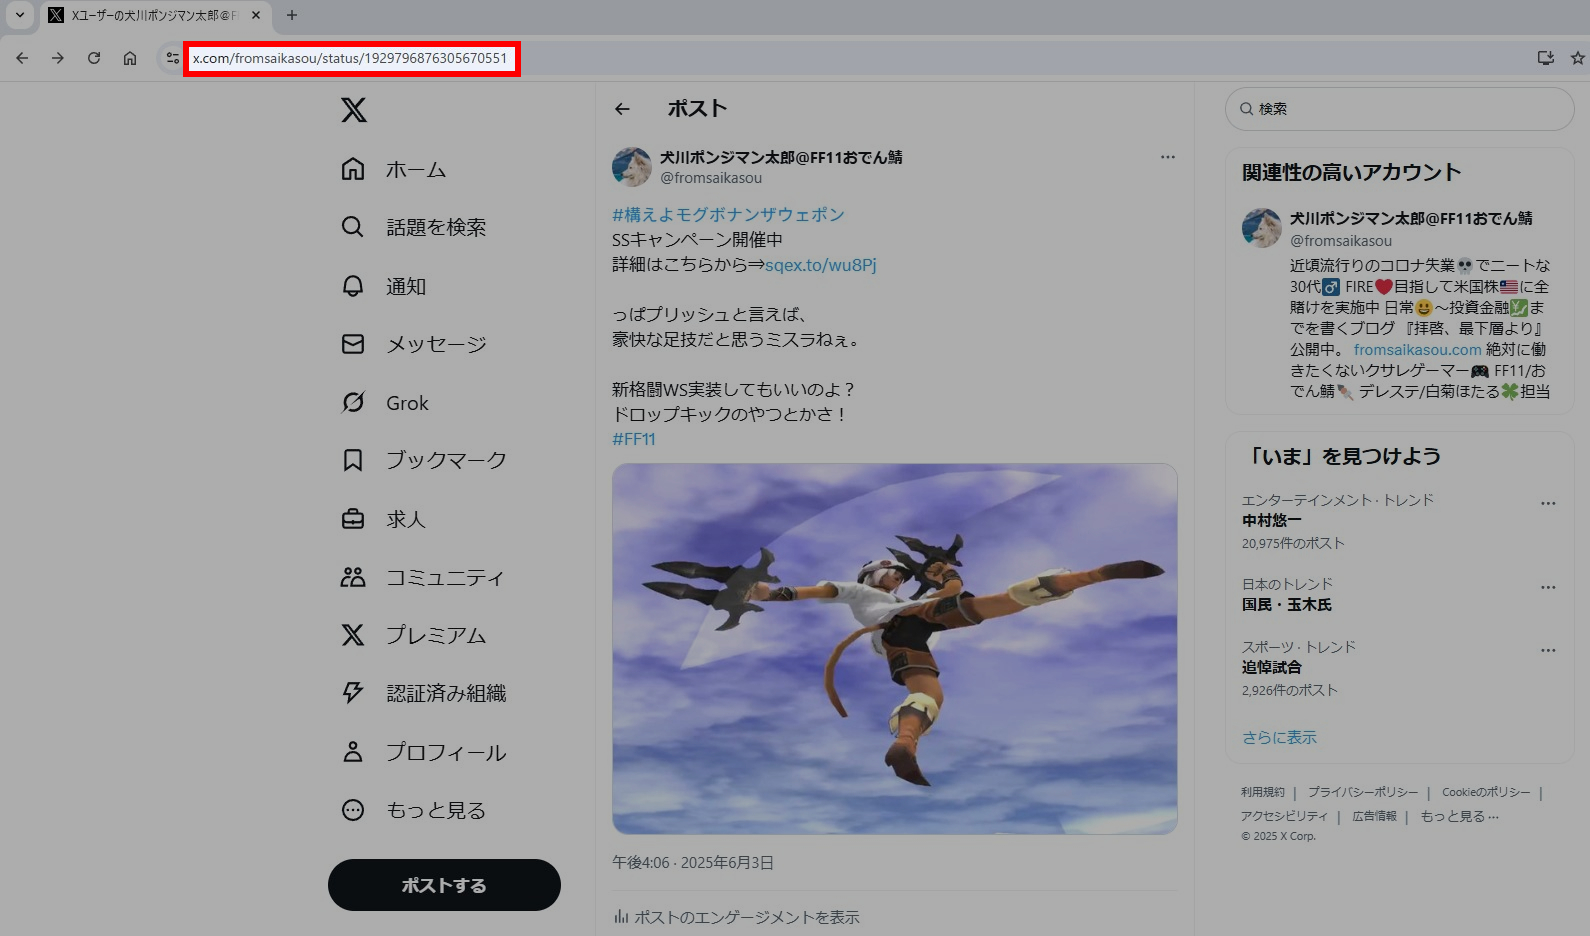
Task: Close the X post browser tab
Action: [x=256, y=15]
